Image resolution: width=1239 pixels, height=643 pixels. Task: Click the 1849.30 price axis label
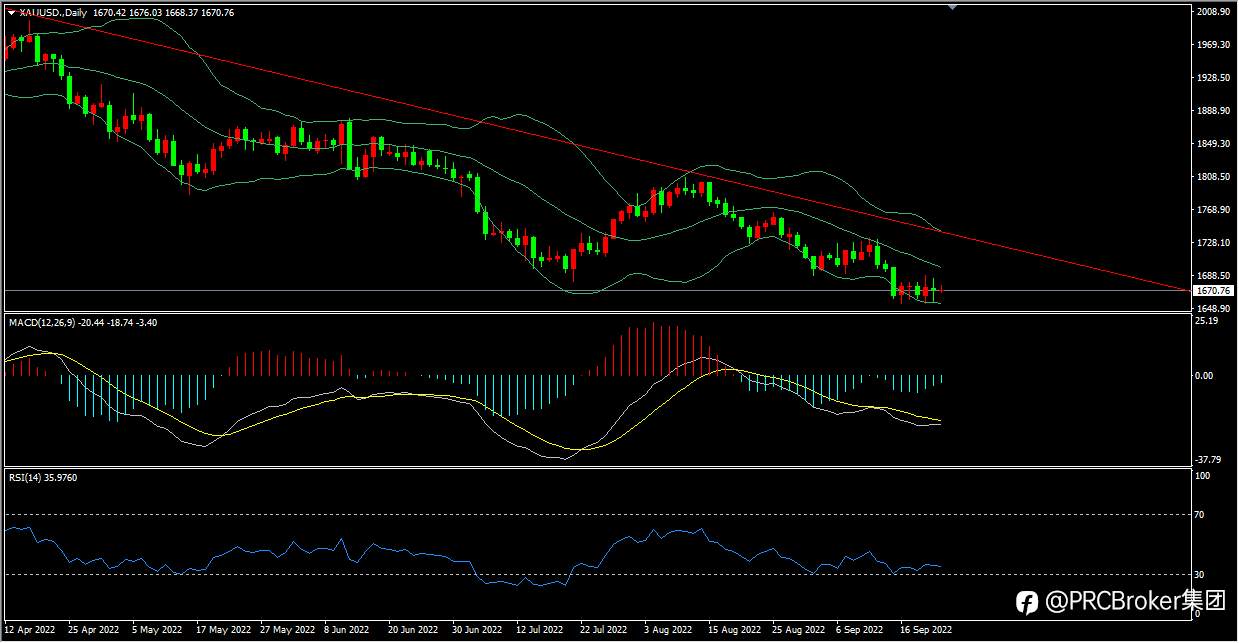pos(1211,144)
